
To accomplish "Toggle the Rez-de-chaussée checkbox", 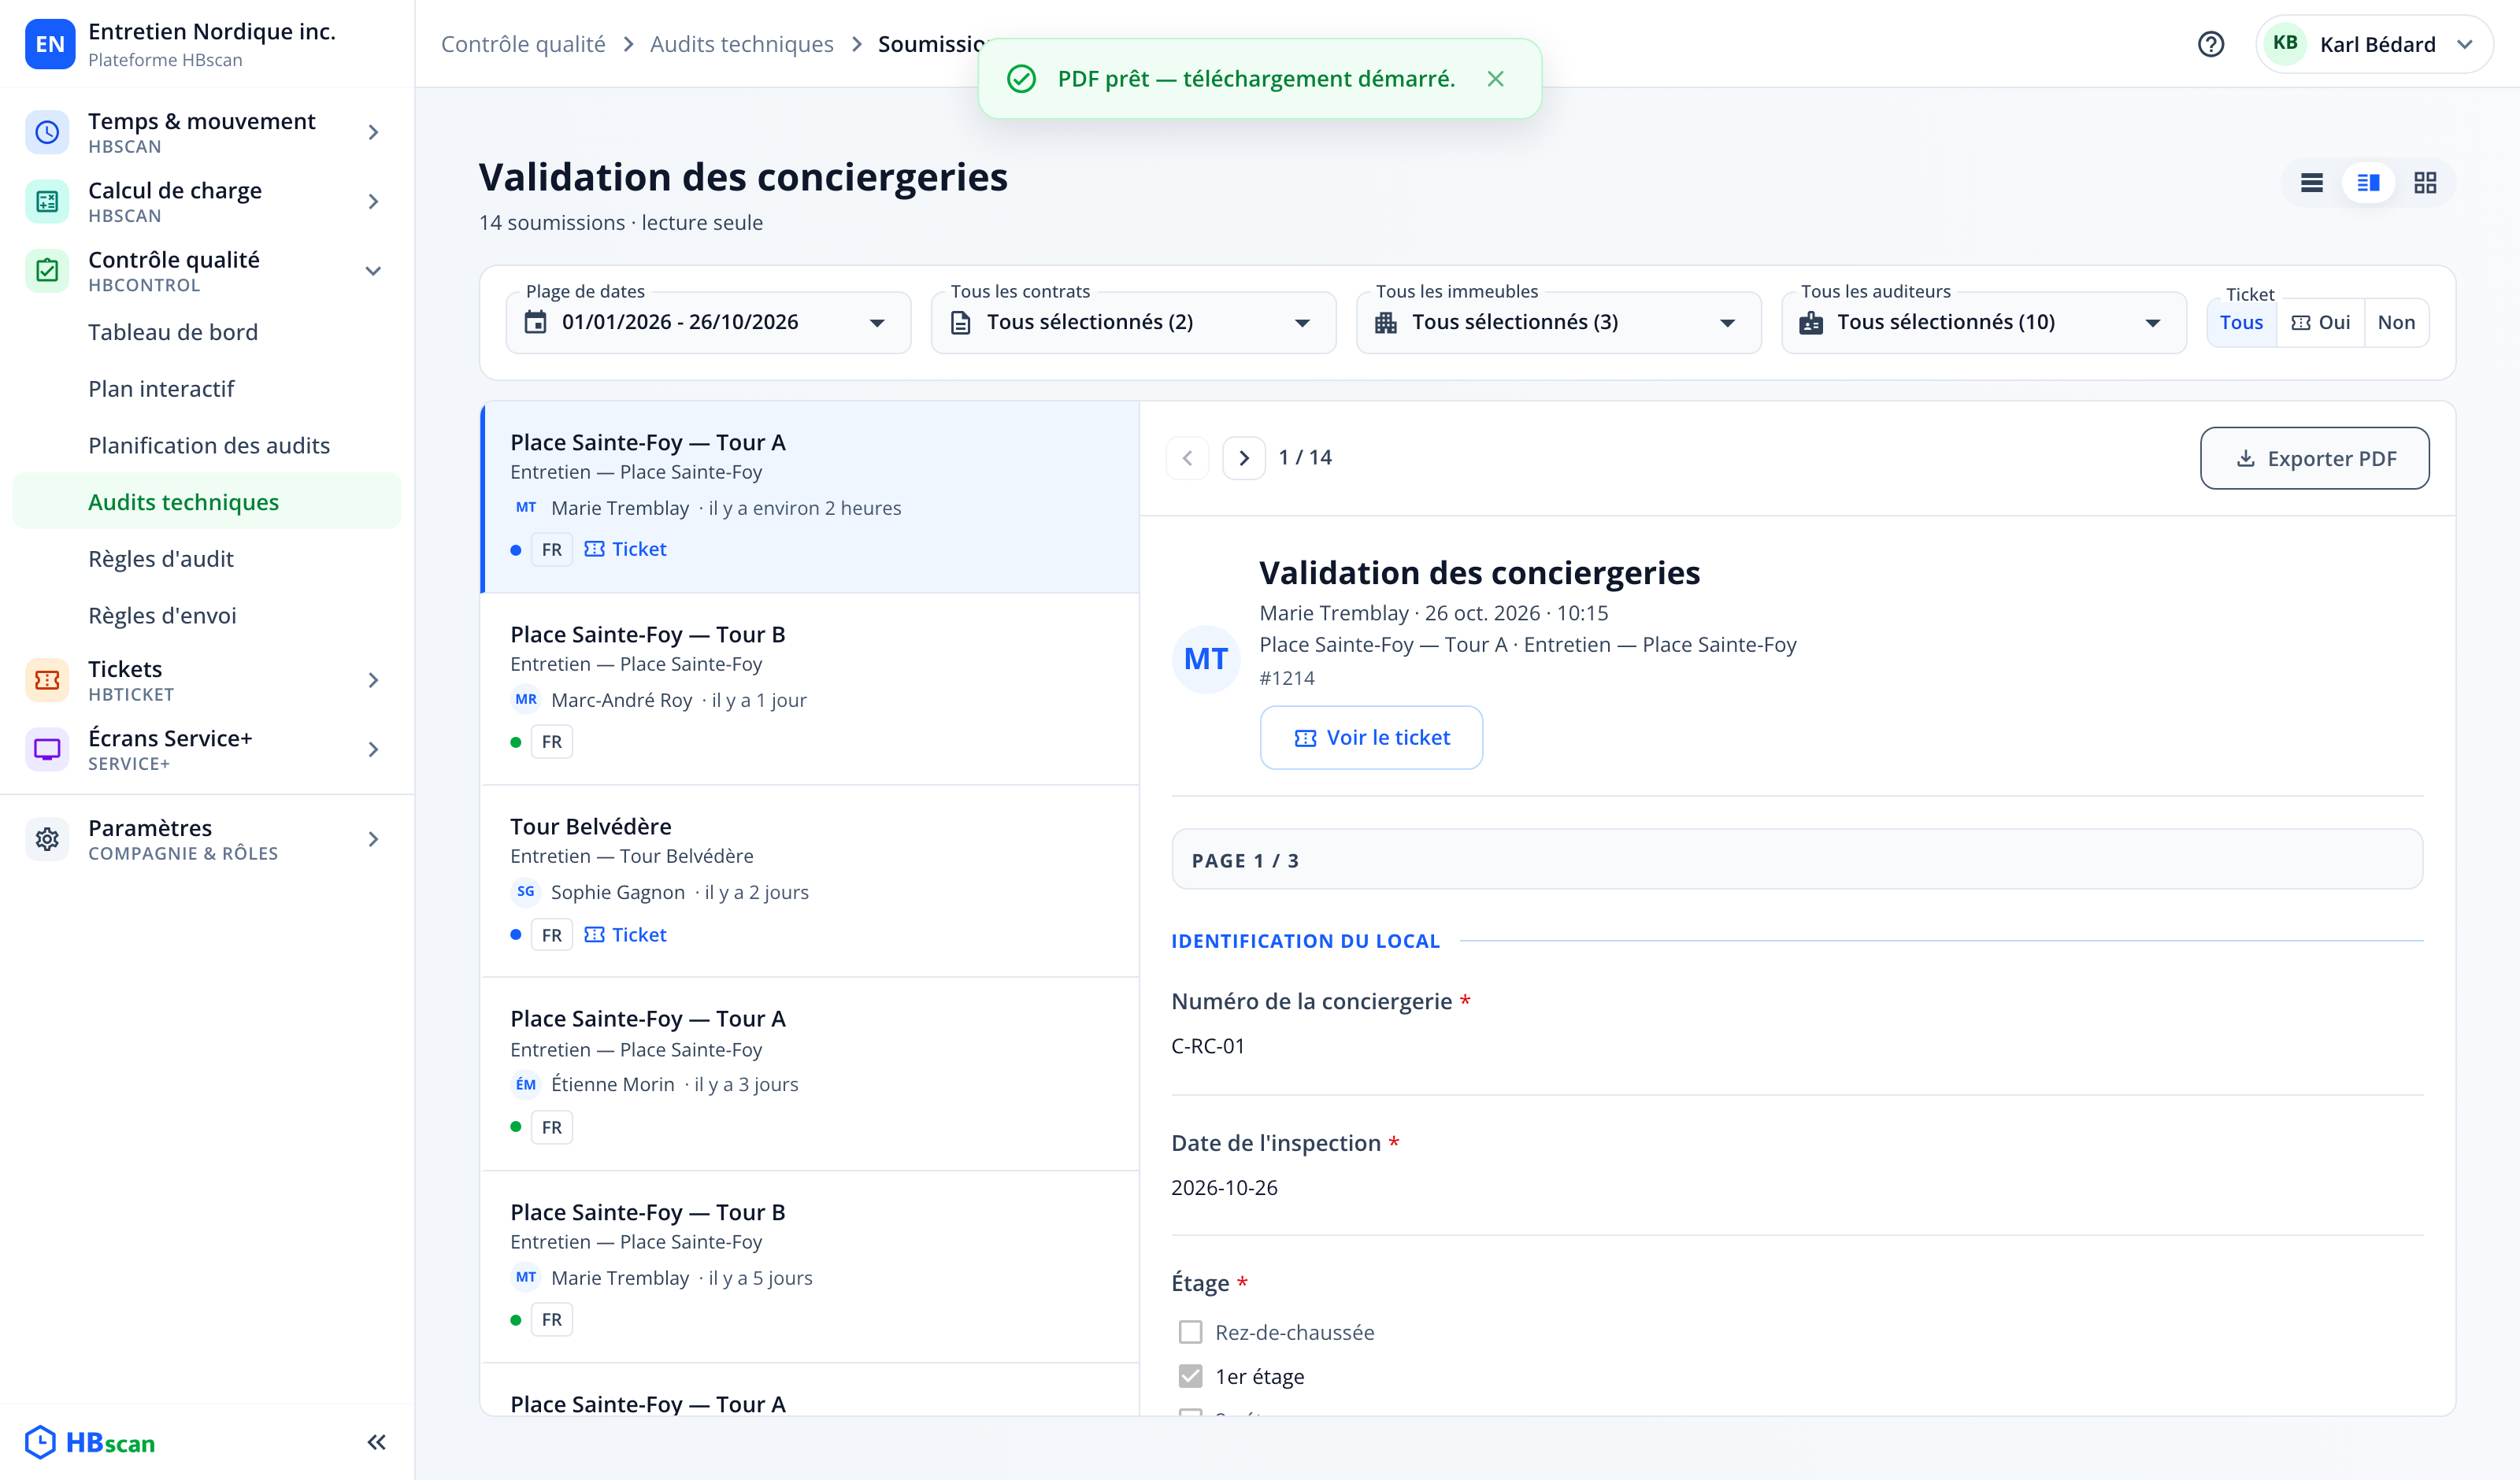I will tap(1190, 1332).
